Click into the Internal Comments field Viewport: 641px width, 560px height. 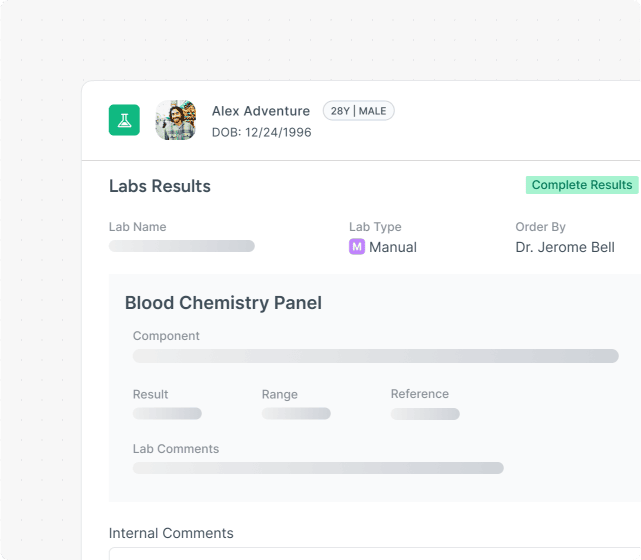pyautogui.click(x=370, y=553)
